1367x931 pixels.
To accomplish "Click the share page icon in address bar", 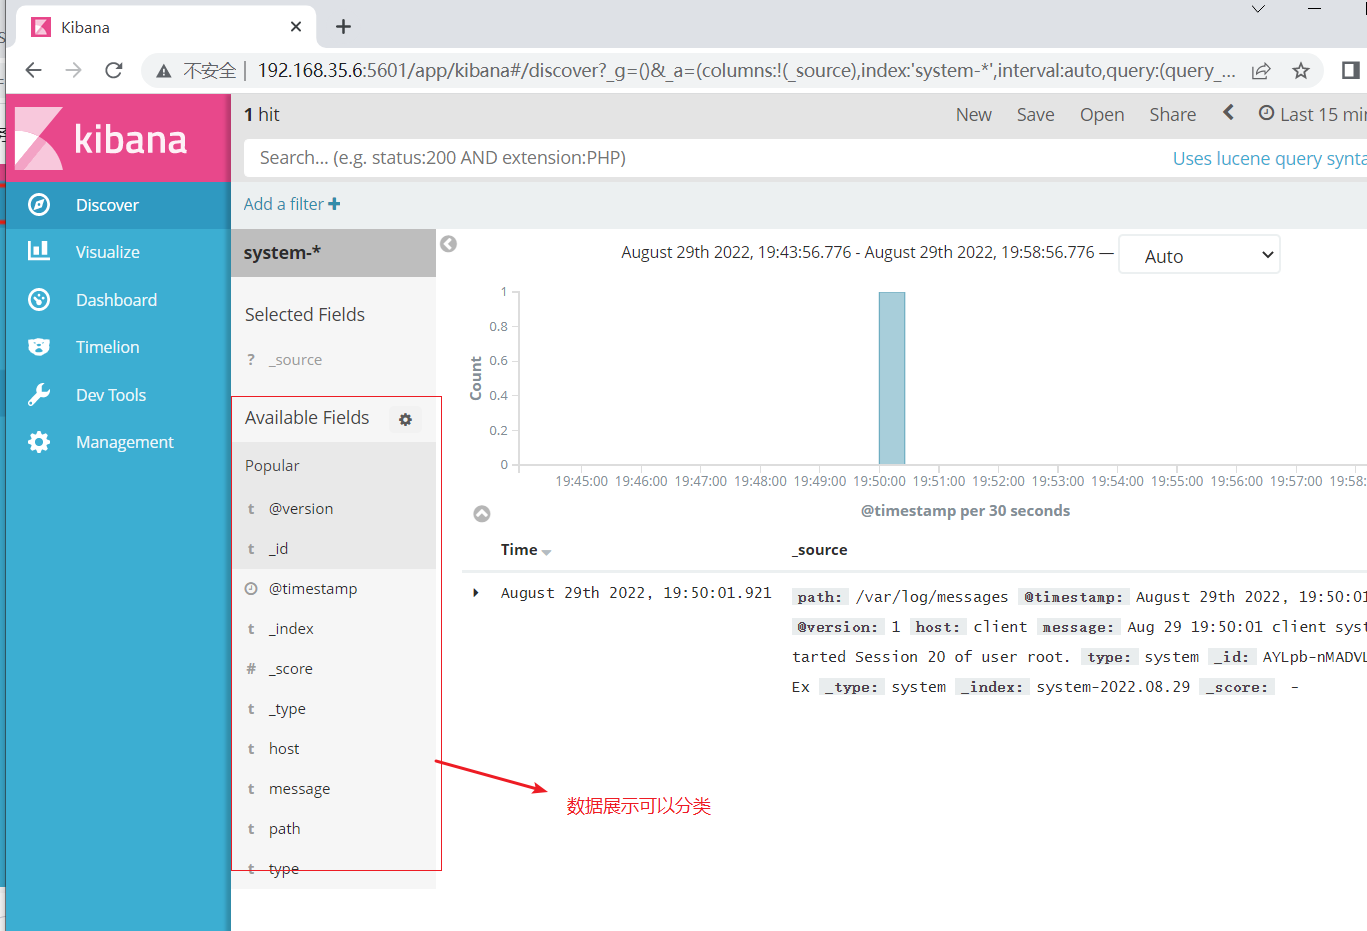I will coord(1261,71).
